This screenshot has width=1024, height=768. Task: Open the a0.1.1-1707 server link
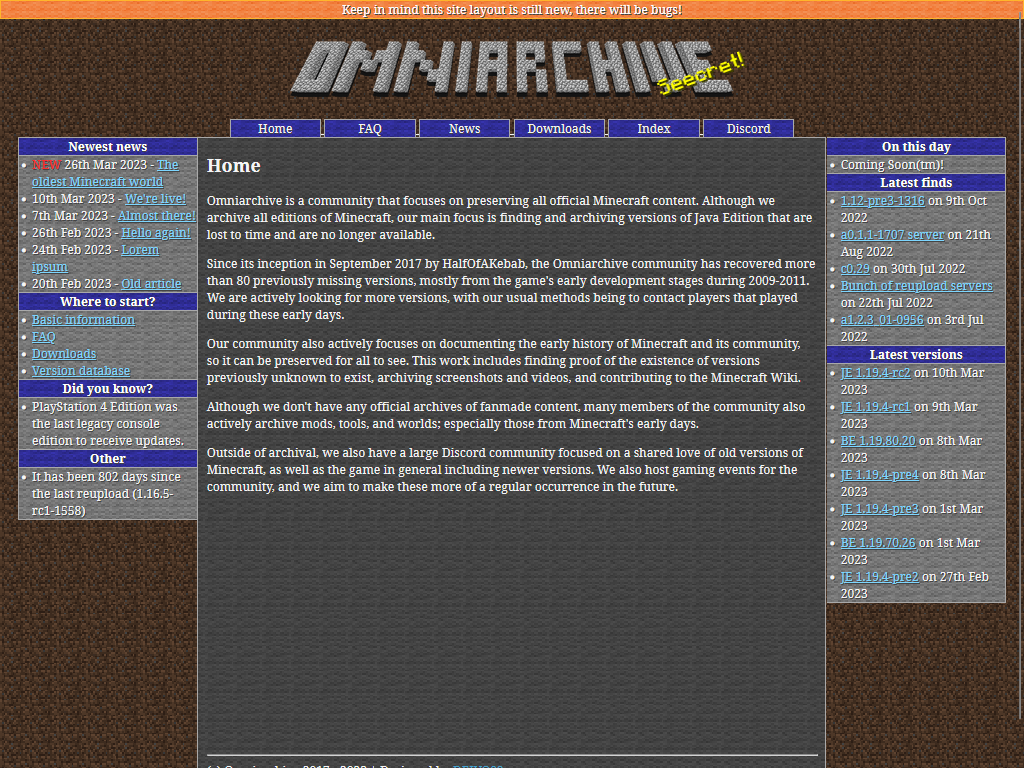(892, 235)
